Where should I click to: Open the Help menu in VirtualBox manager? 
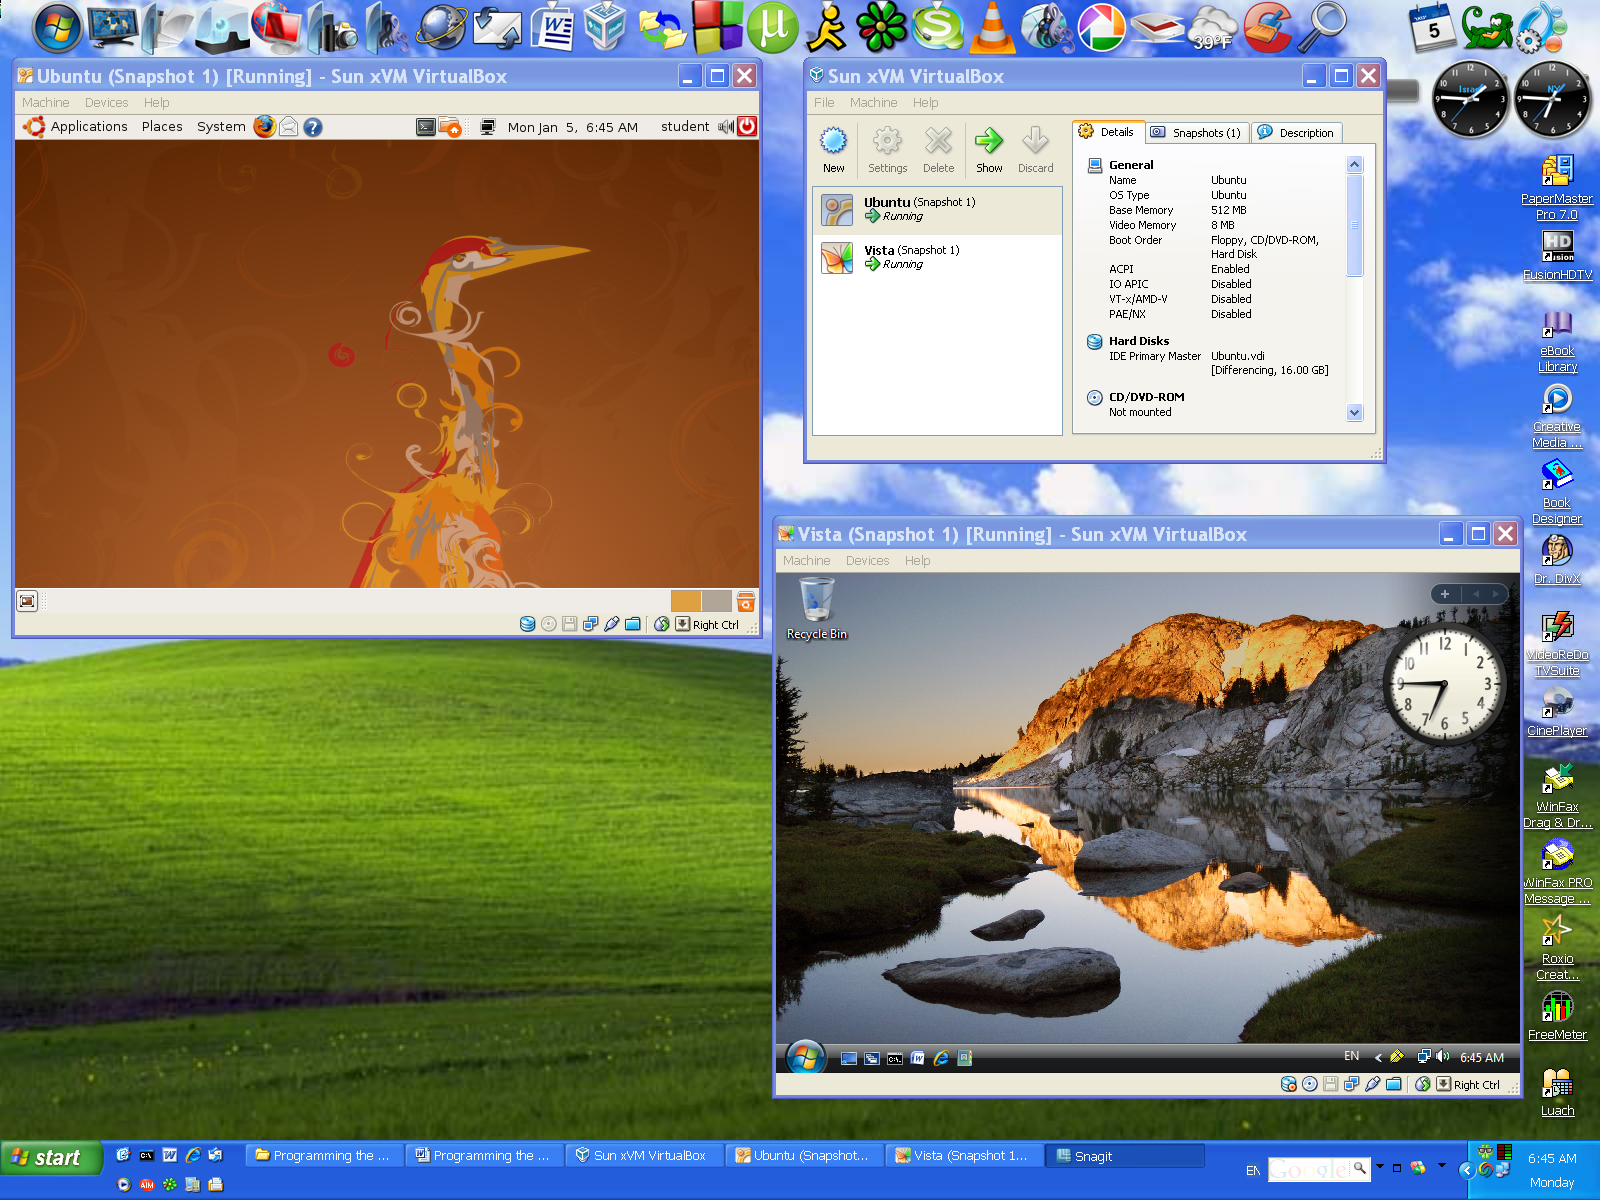(925, 102)
